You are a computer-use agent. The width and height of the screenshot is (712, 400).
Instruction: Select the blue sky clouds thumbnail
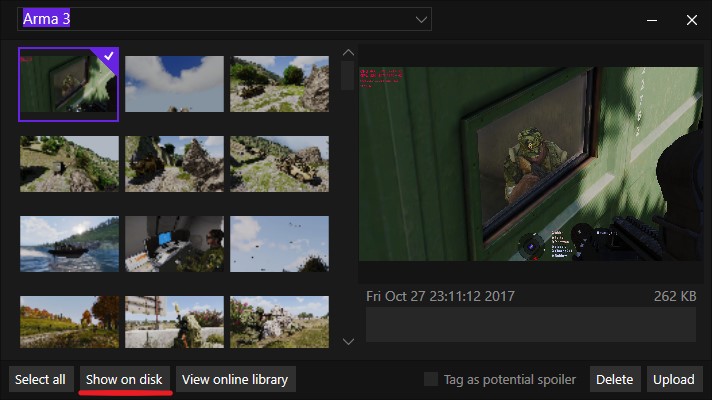pos(174,84)
